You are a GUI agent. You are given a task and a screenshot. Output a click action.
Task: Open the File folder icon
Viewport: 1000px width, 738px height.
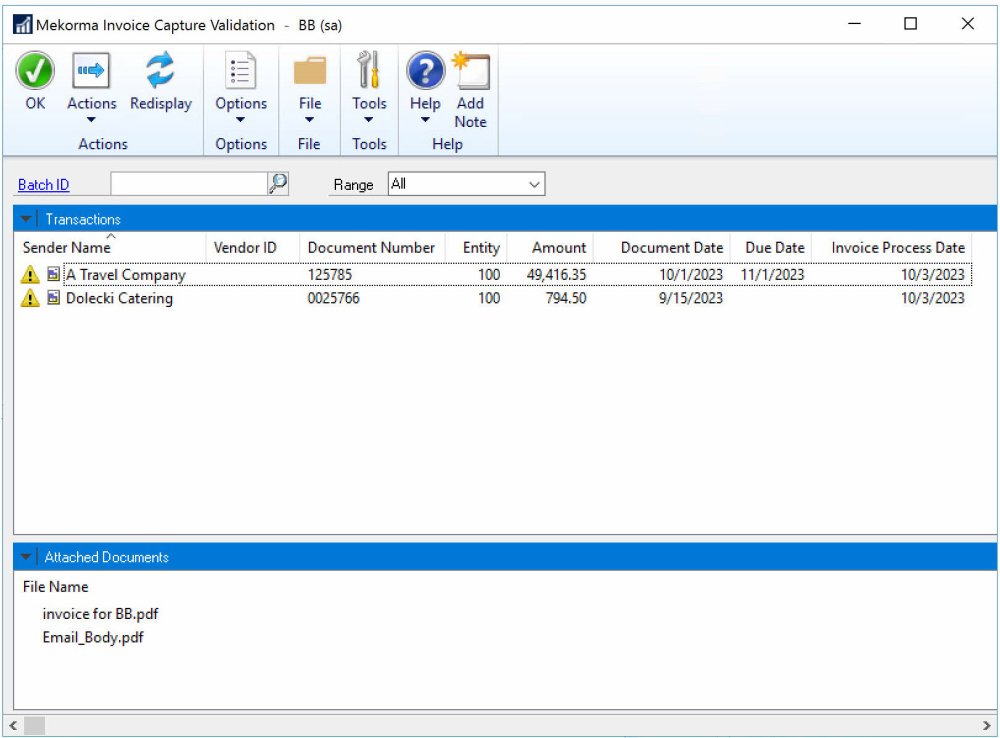[310, 70]
